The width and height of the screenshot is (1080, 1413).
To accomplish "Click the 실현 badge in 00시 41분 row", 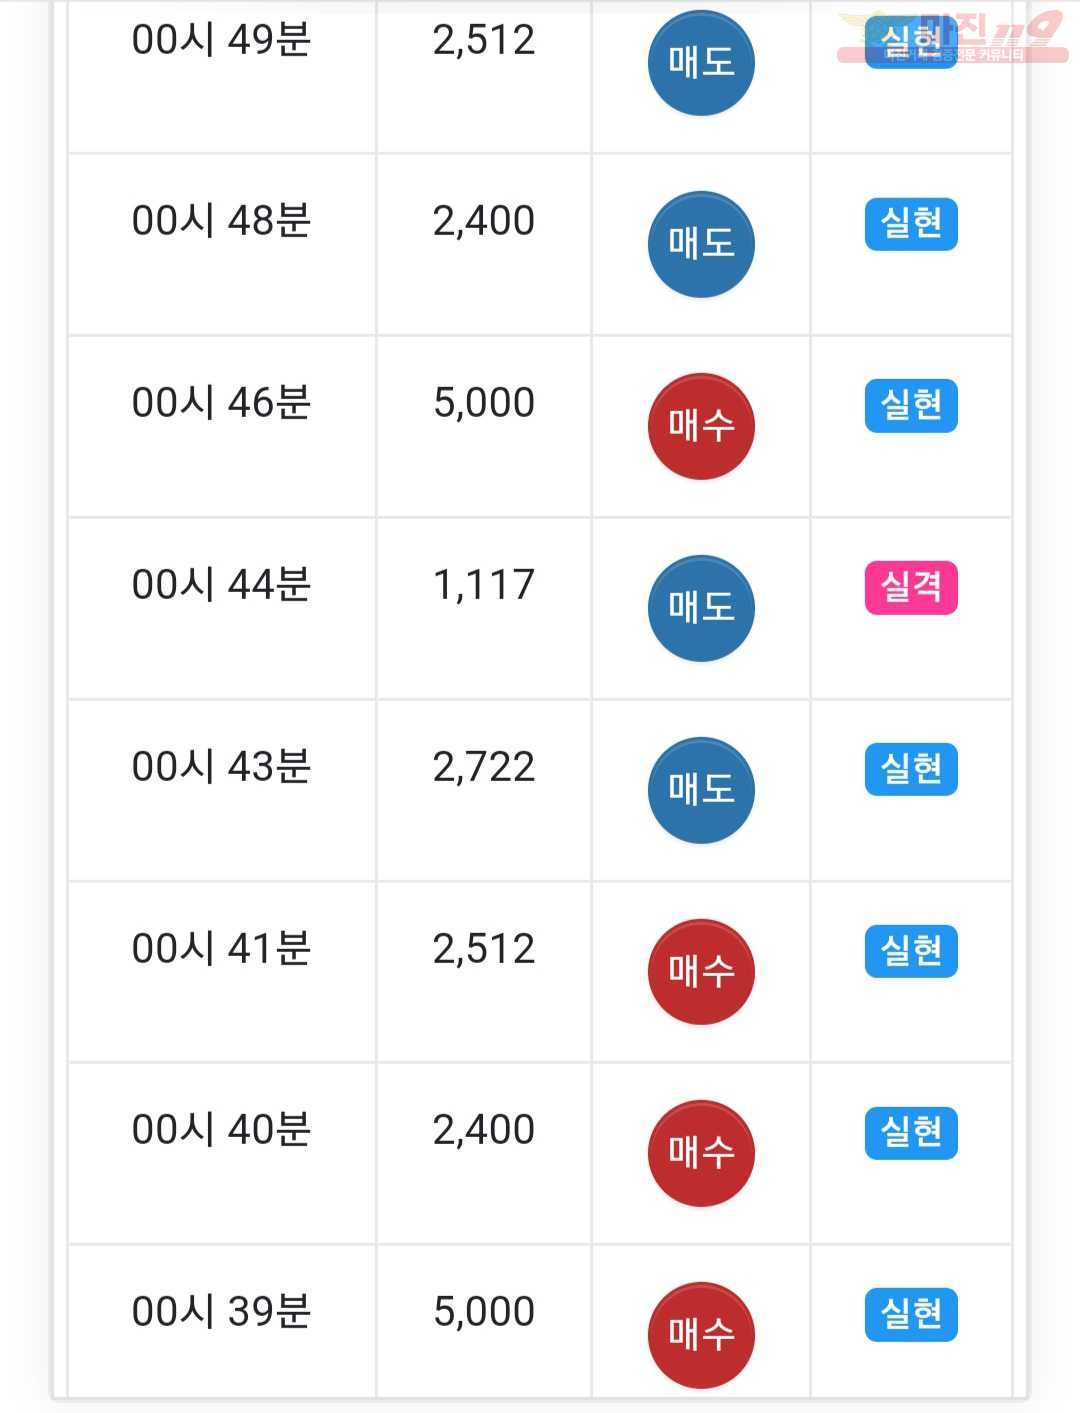I will click(911, 951).
